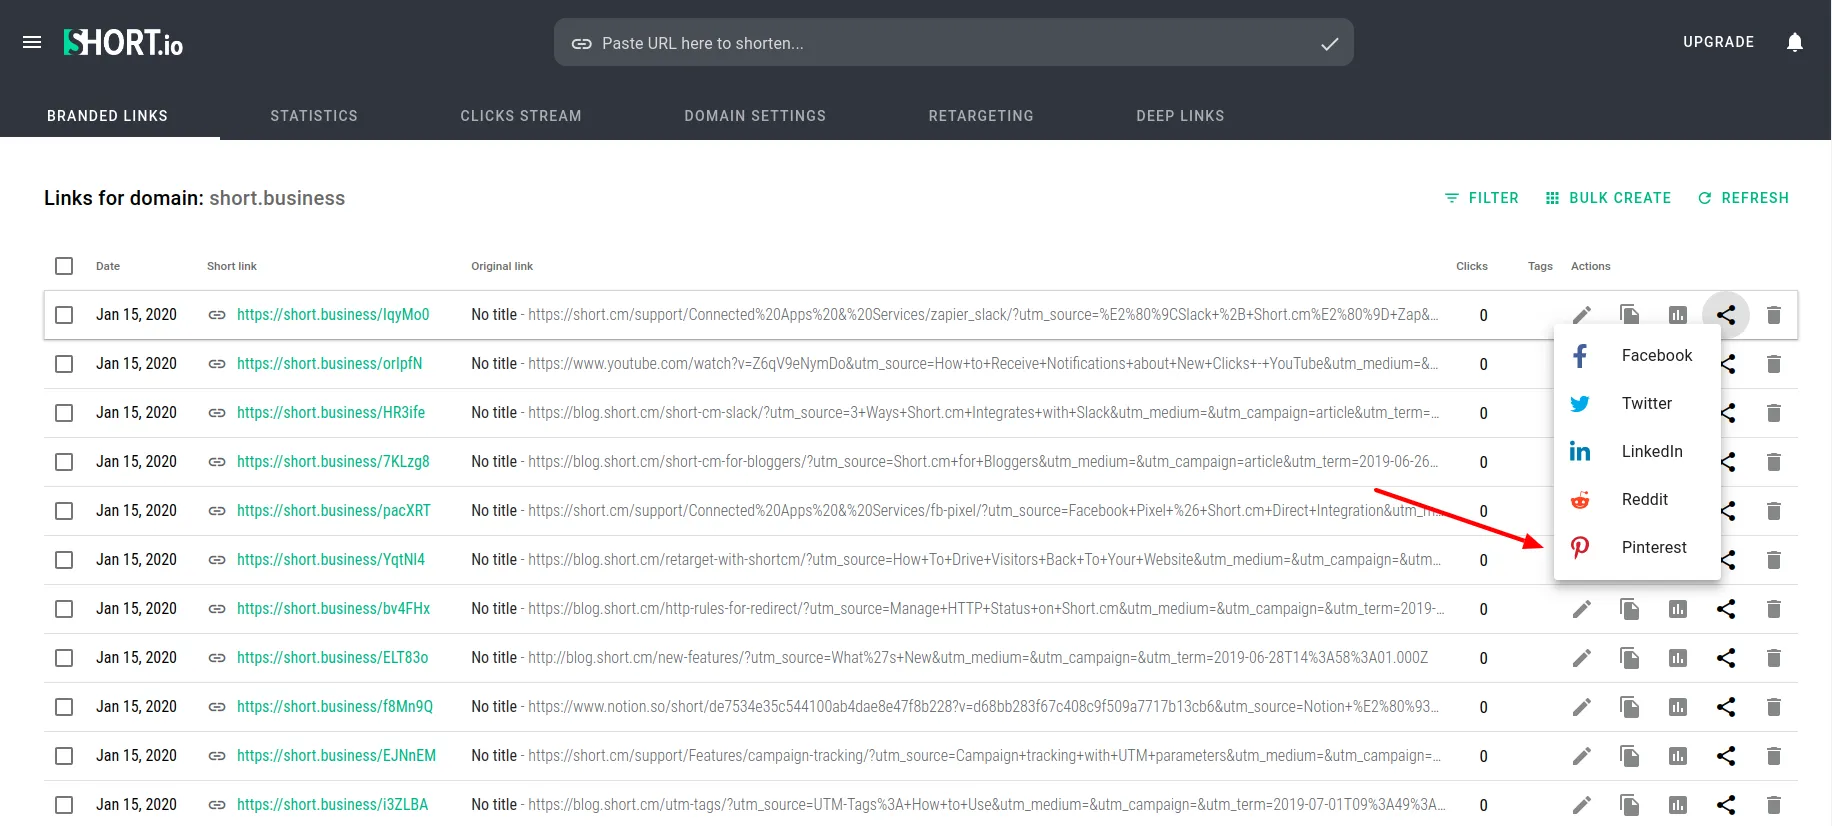Confirm URL with checkmark icon
This screenshot has width=1832, height=826.
pyautogui.click(x=1330, y=43)
